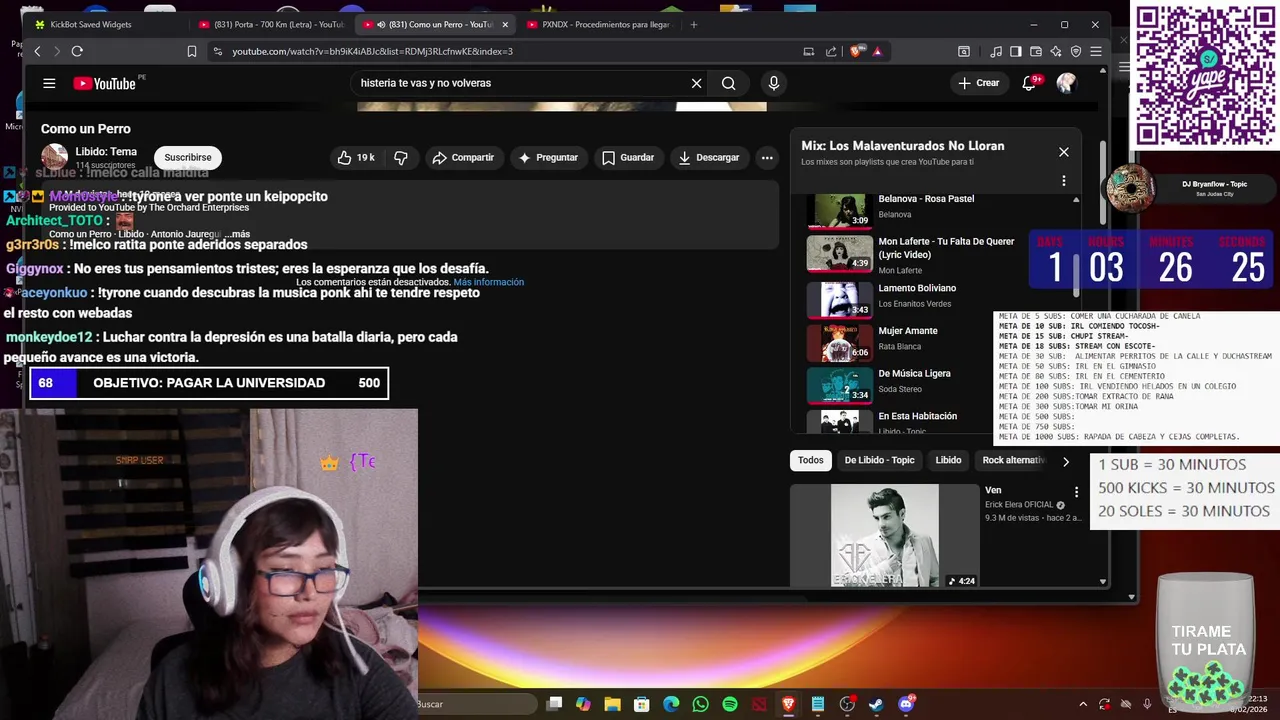Select the Libido filter chip
This screenshot has height=720, width=1280.
(948, 460)
